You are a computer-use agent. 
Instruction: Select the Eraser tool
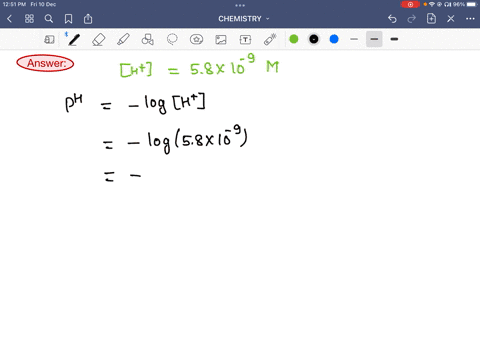99,39
